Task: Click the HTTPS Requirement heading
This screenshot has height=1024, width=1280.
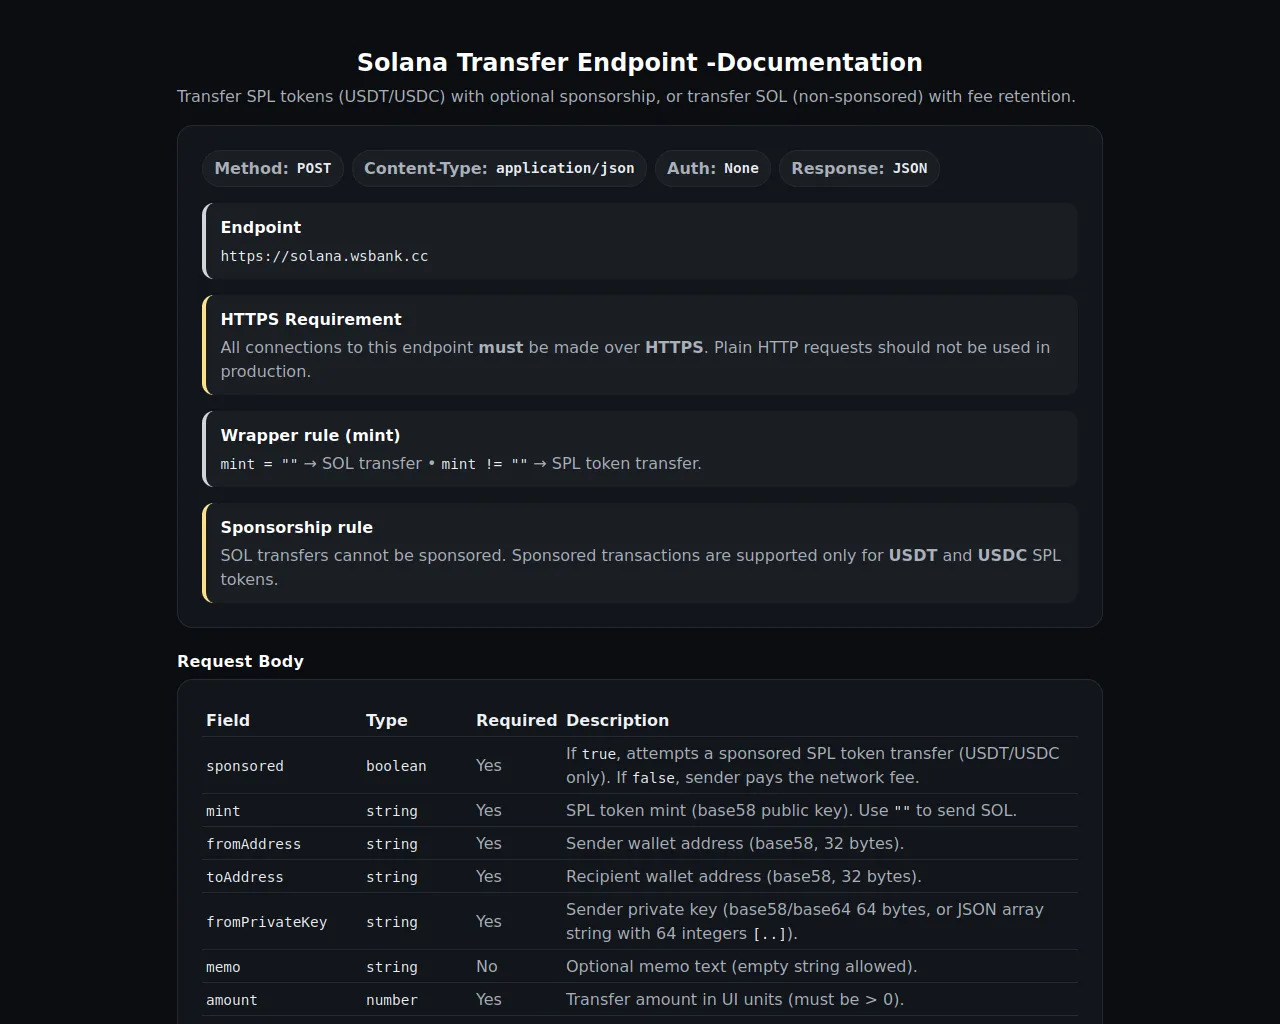Action: tap(311, 319)
